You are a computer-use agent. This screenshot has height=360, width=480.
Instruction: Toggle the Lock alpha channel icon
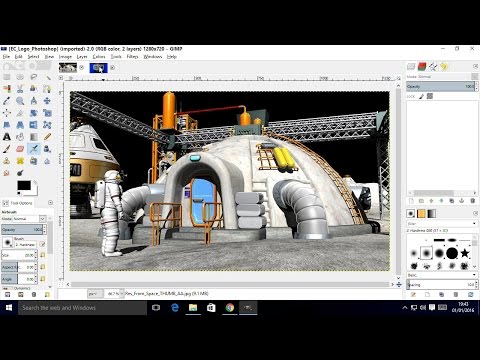pyautogui.click(x=430, y=96)
